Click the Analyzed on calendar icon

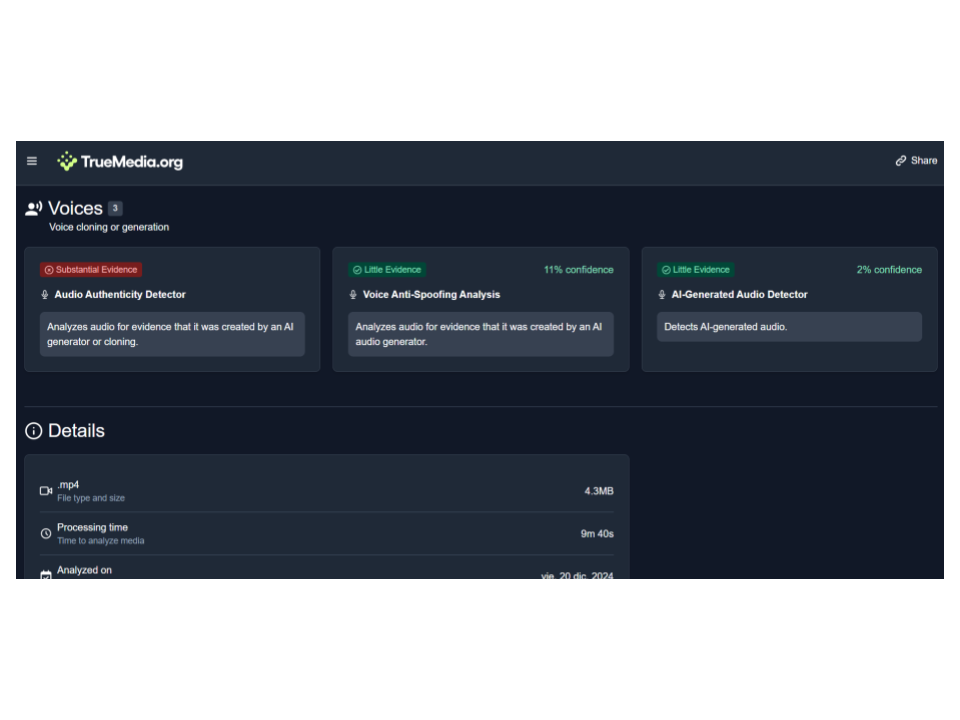[x=46, y=575]
